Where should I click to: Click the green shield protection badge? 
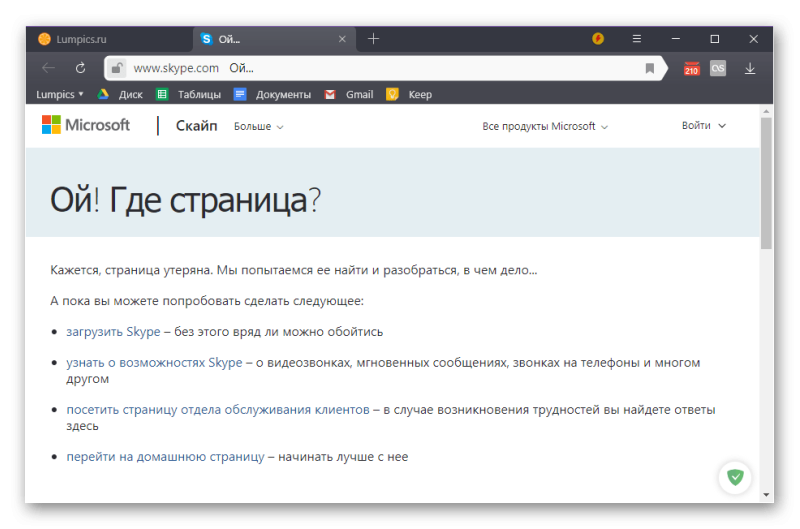(735, 477)
